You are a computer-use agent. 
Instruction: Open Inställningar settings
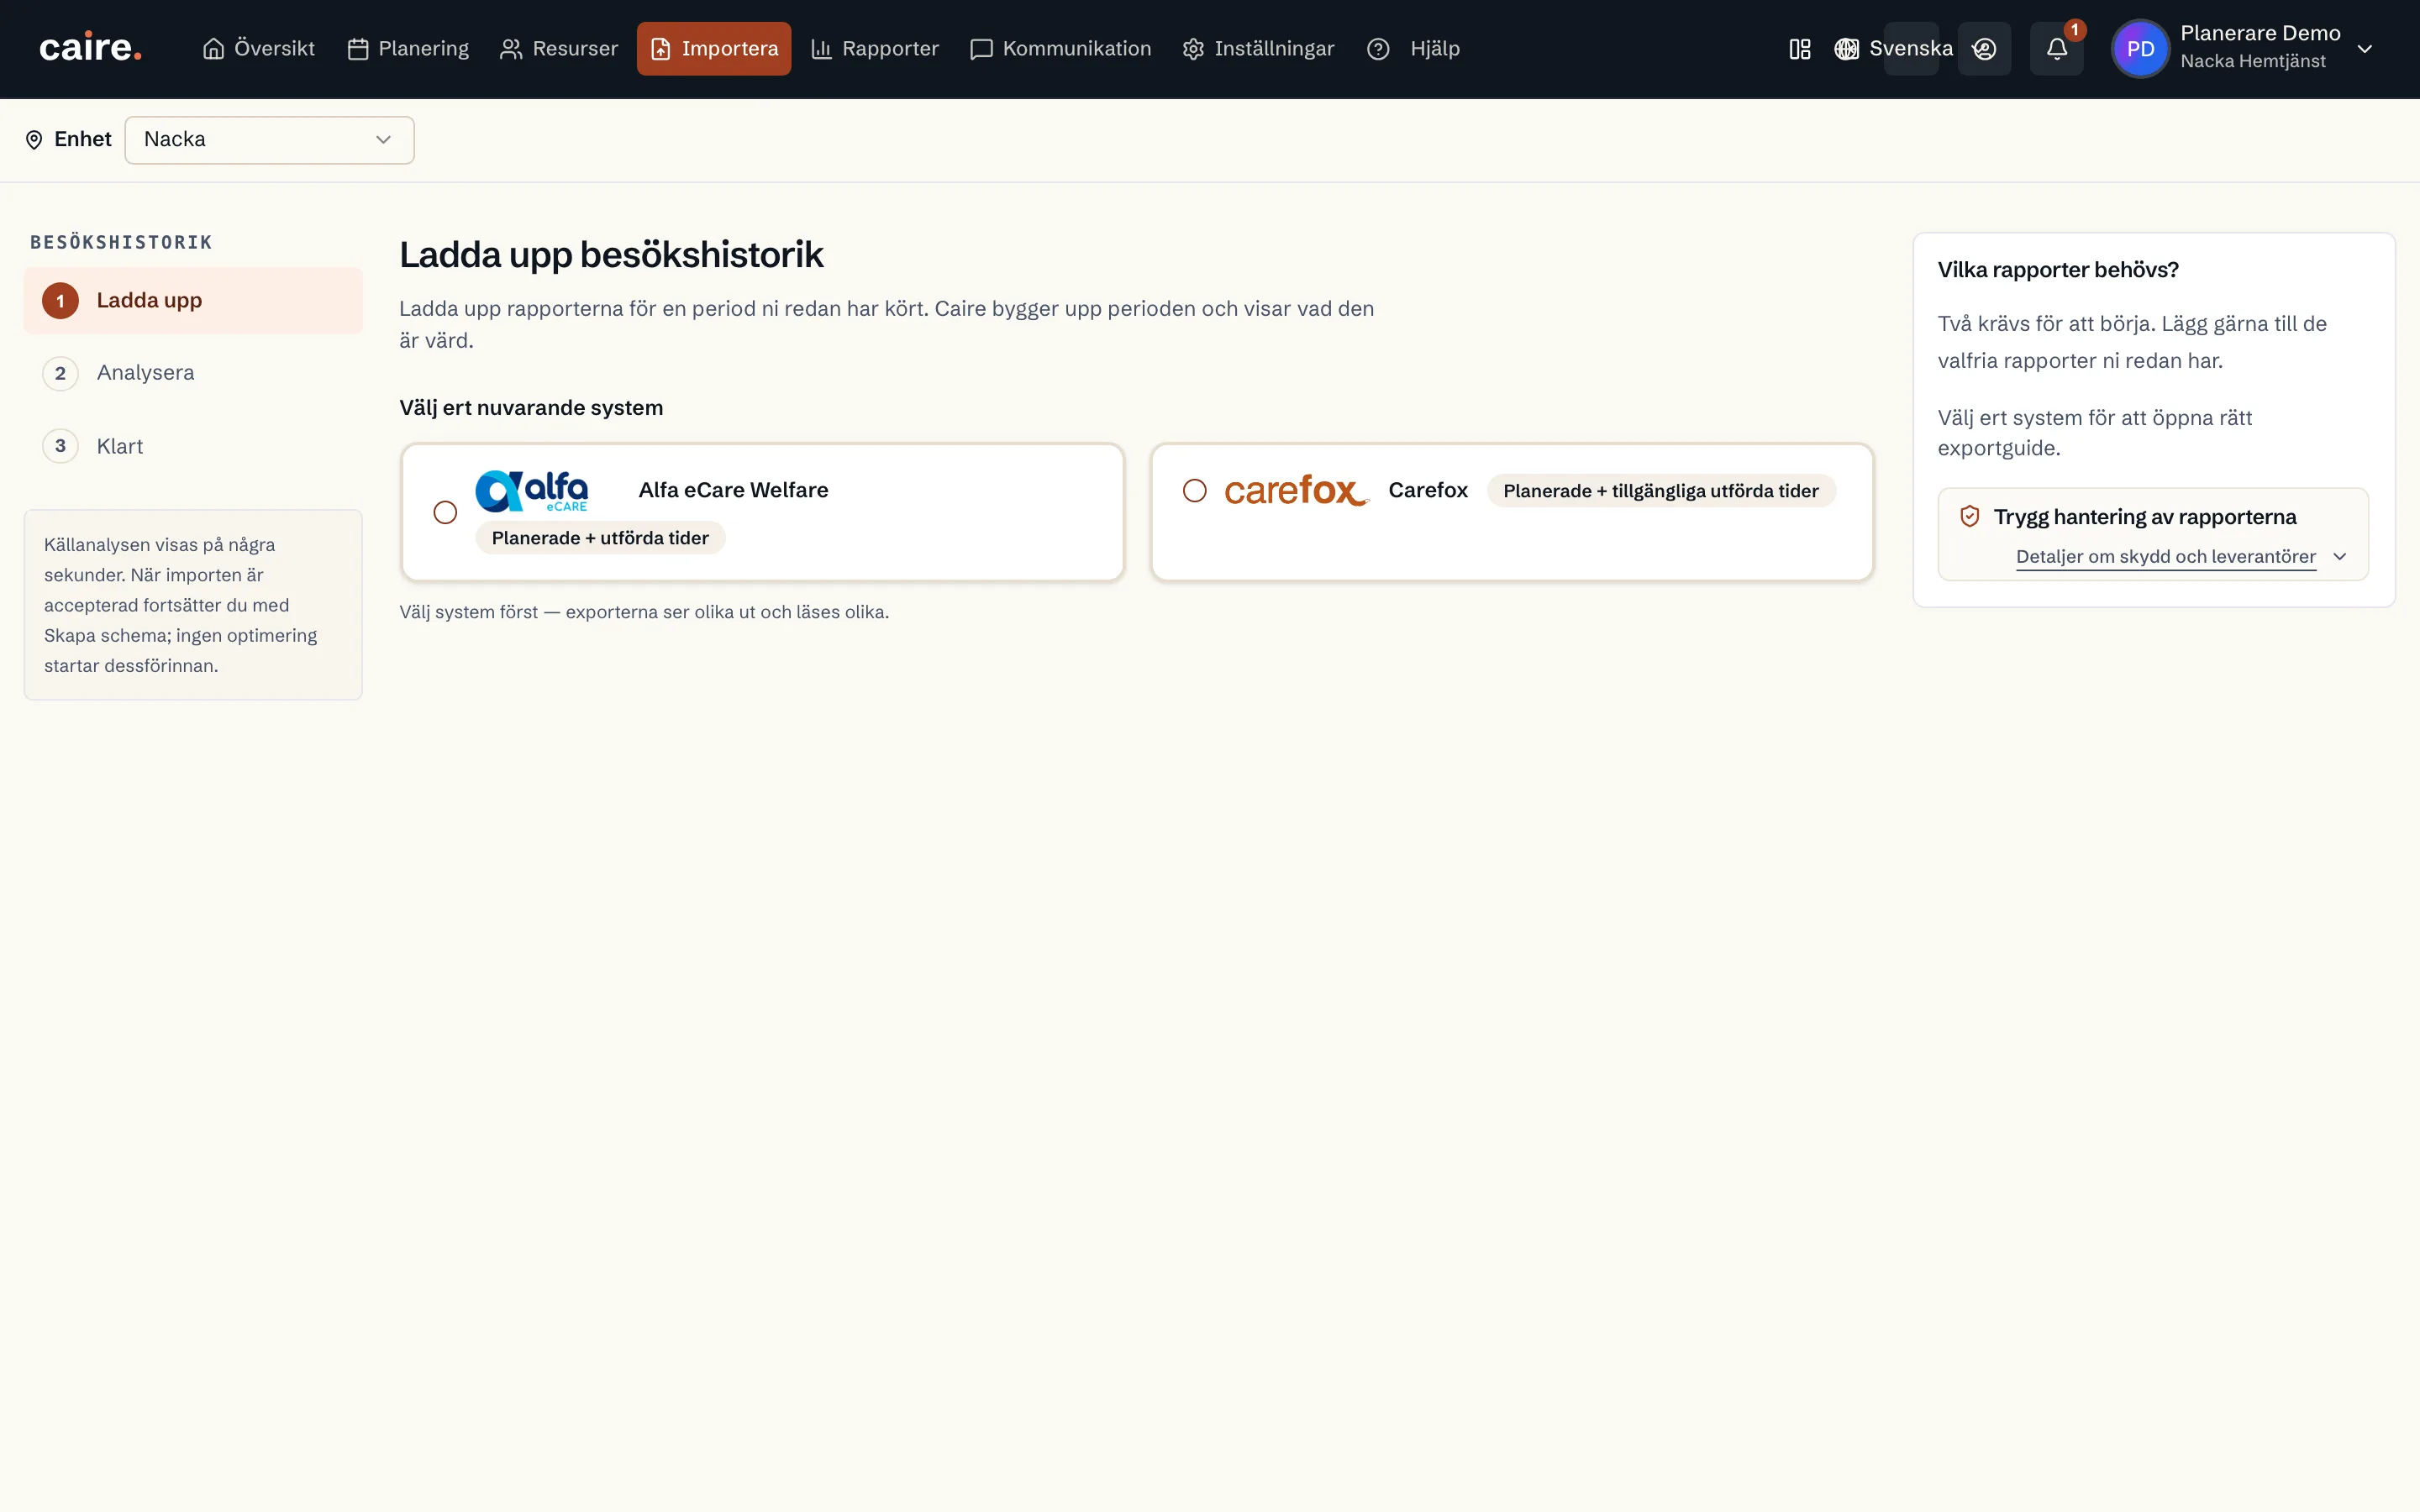1258,48
